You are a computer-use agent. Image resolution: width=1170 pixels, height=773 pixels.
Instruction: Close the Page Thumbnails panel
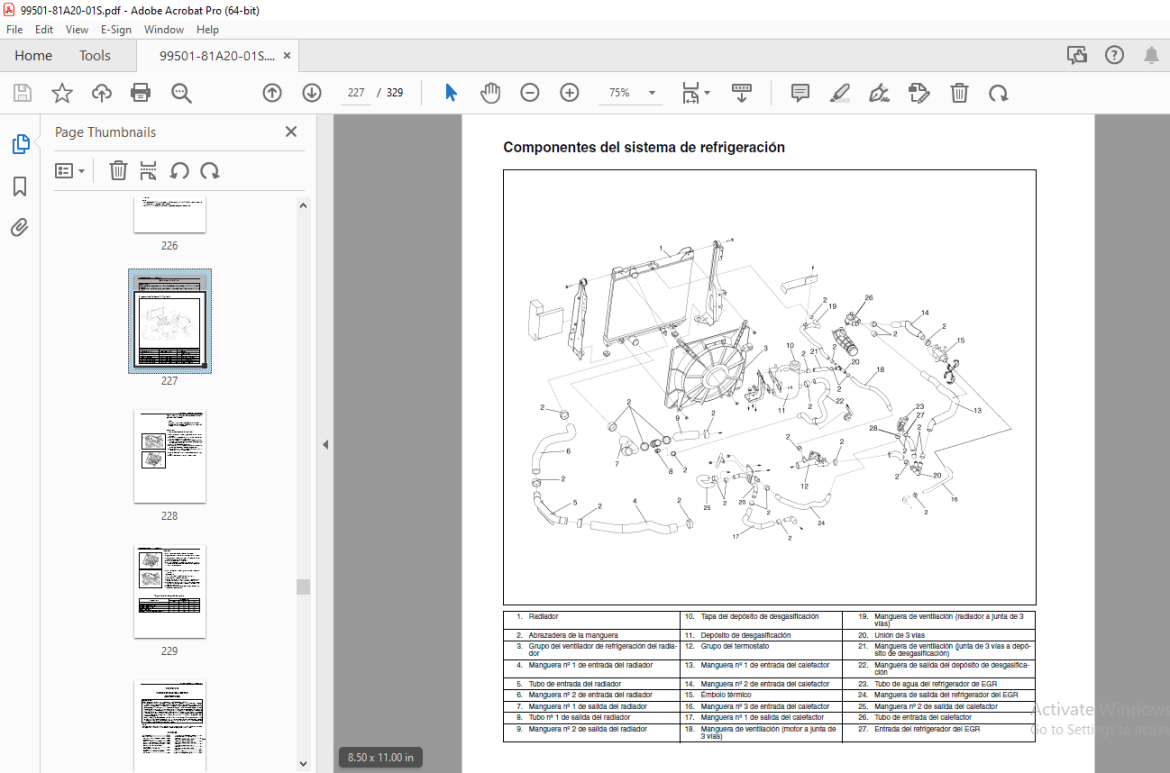(x=291, y=131)
